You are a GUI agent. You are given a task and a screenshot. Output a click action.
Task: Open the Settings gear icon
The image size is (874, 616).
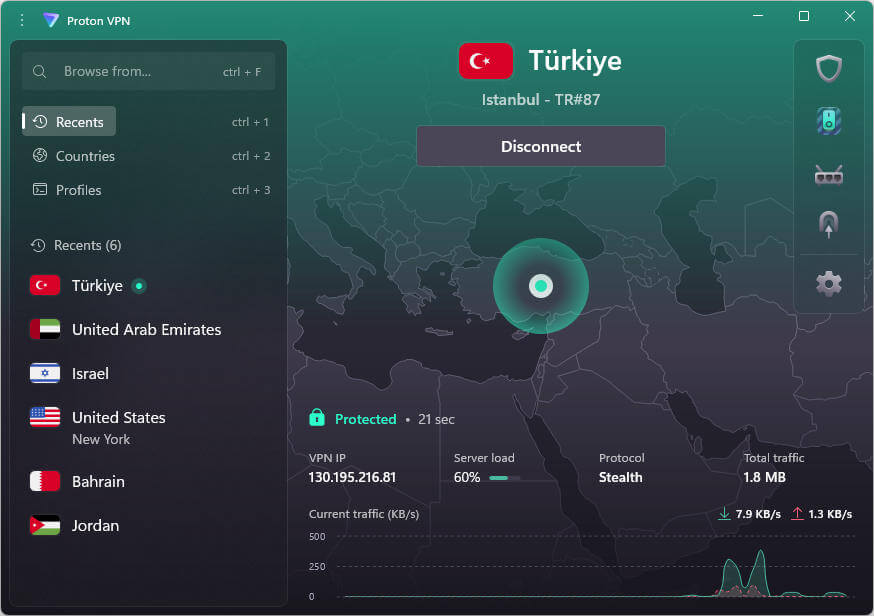click(828, 284)
